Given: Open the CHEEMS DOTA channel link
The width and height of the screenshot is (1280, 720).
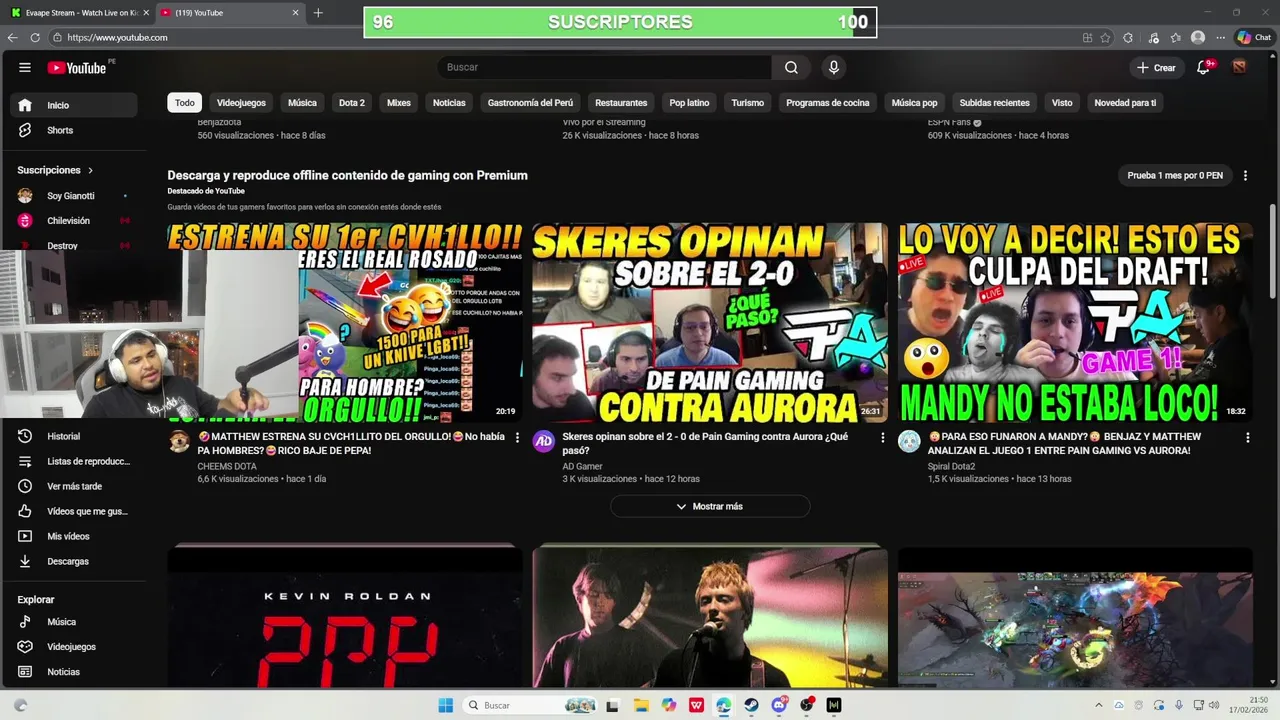Looking at the screenshot, I should 227,466.
